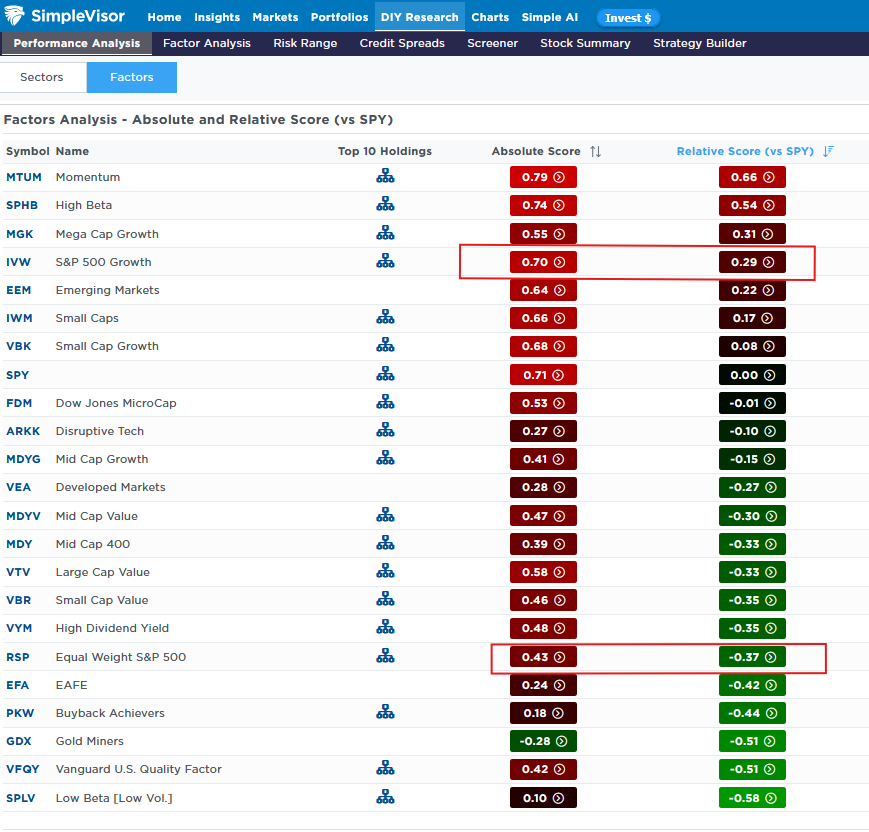
Task: Open top 10 holdings icon for MTUM
Action: click(385, 177)
